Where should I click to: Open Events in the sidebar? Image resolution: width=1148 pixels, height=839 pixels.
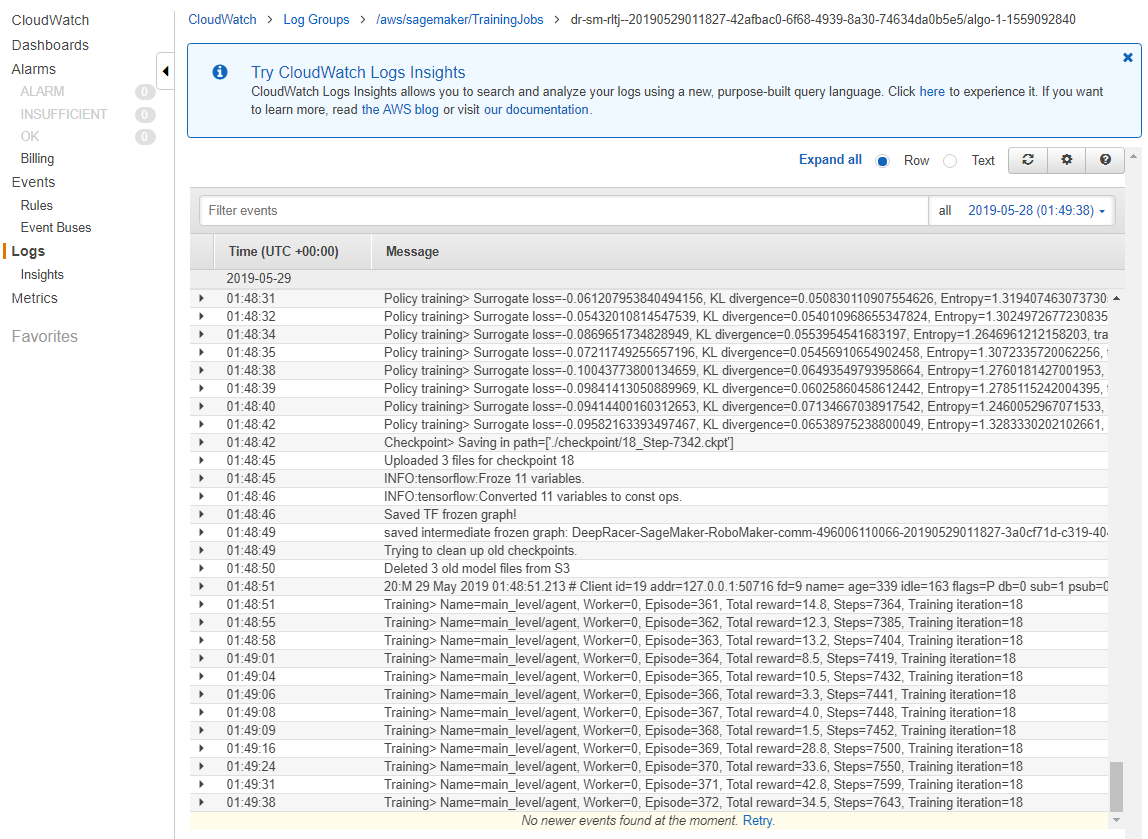33,182
